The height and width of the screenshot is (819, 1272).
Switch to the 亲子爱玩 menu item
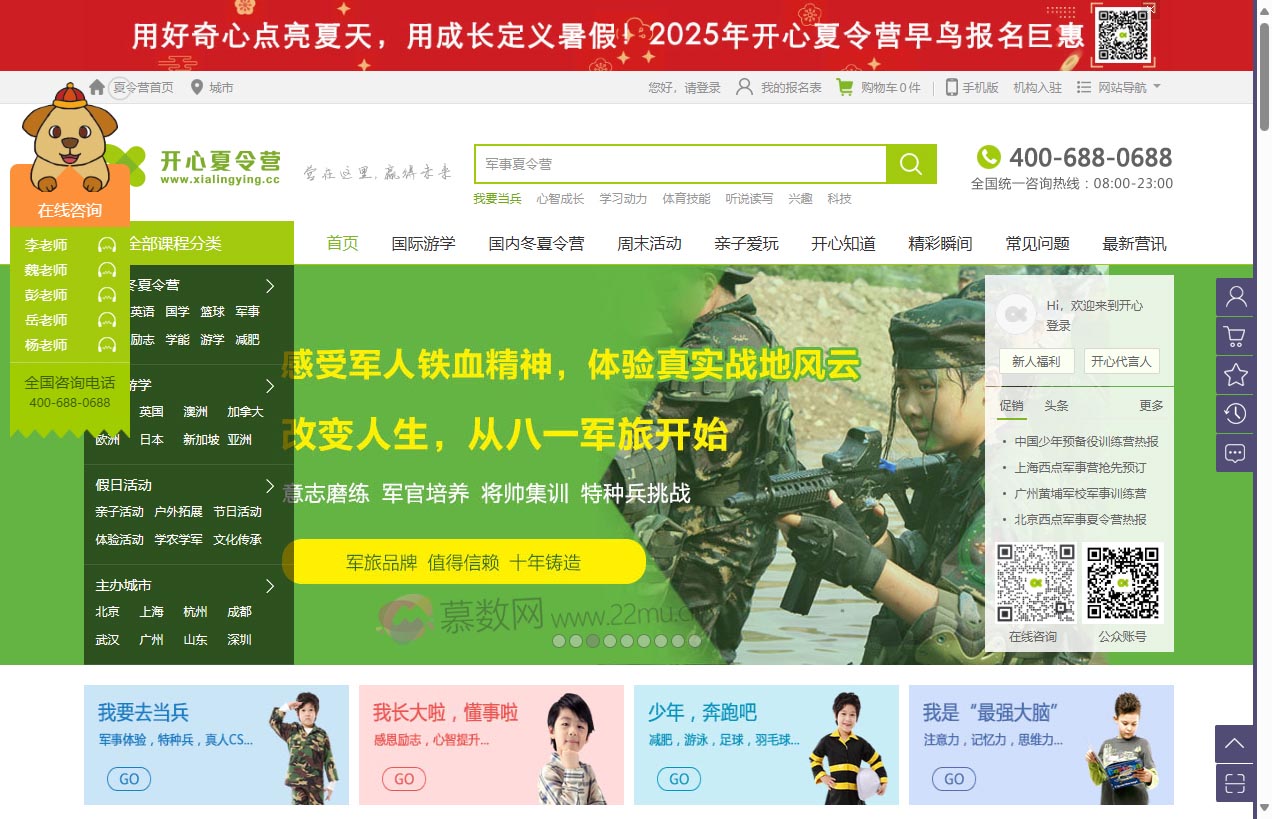coord(748,242)
